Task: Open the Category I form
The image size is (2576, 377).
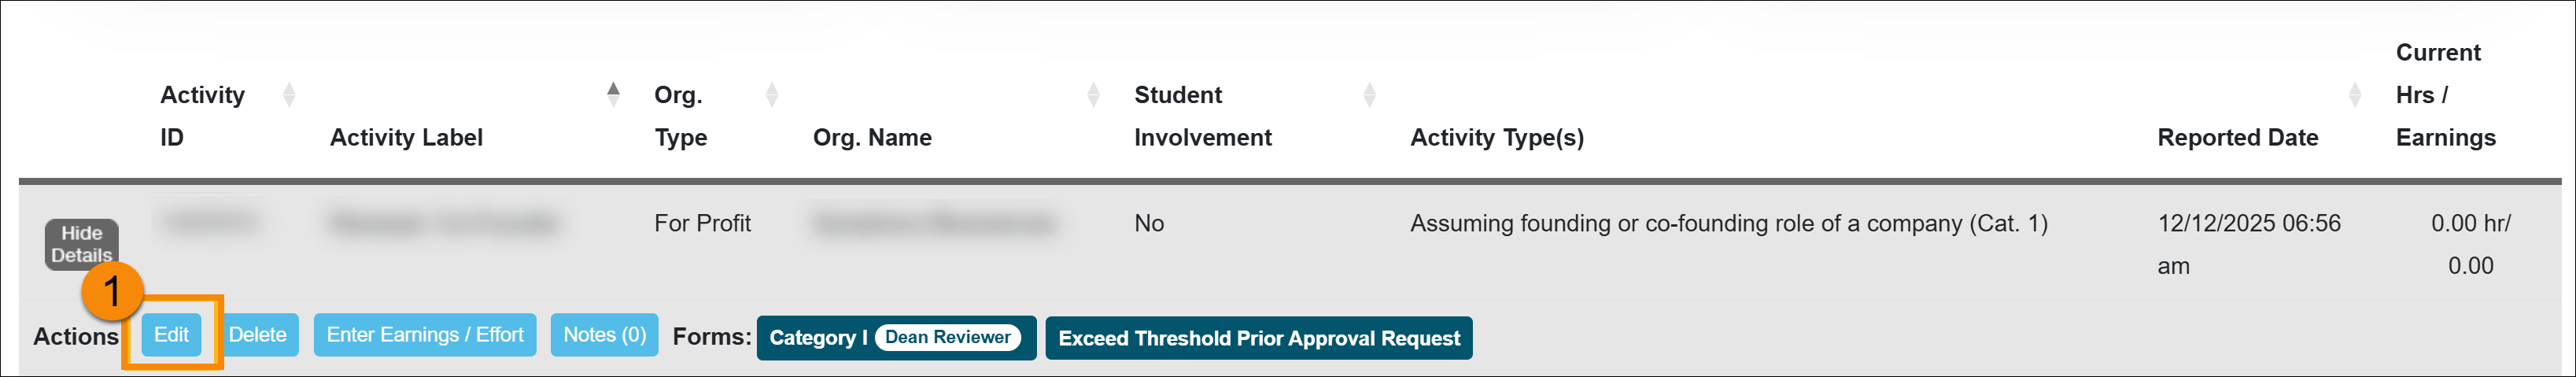Action: point(812,338)
